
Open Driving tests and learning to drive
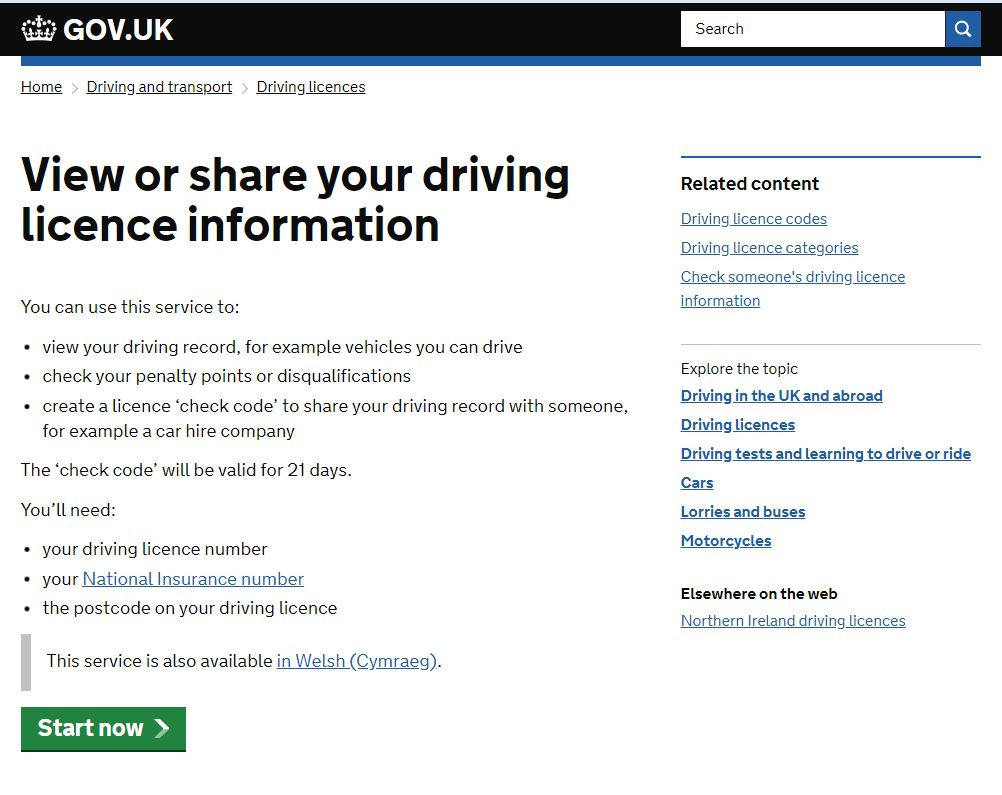[x=825, y=453]
